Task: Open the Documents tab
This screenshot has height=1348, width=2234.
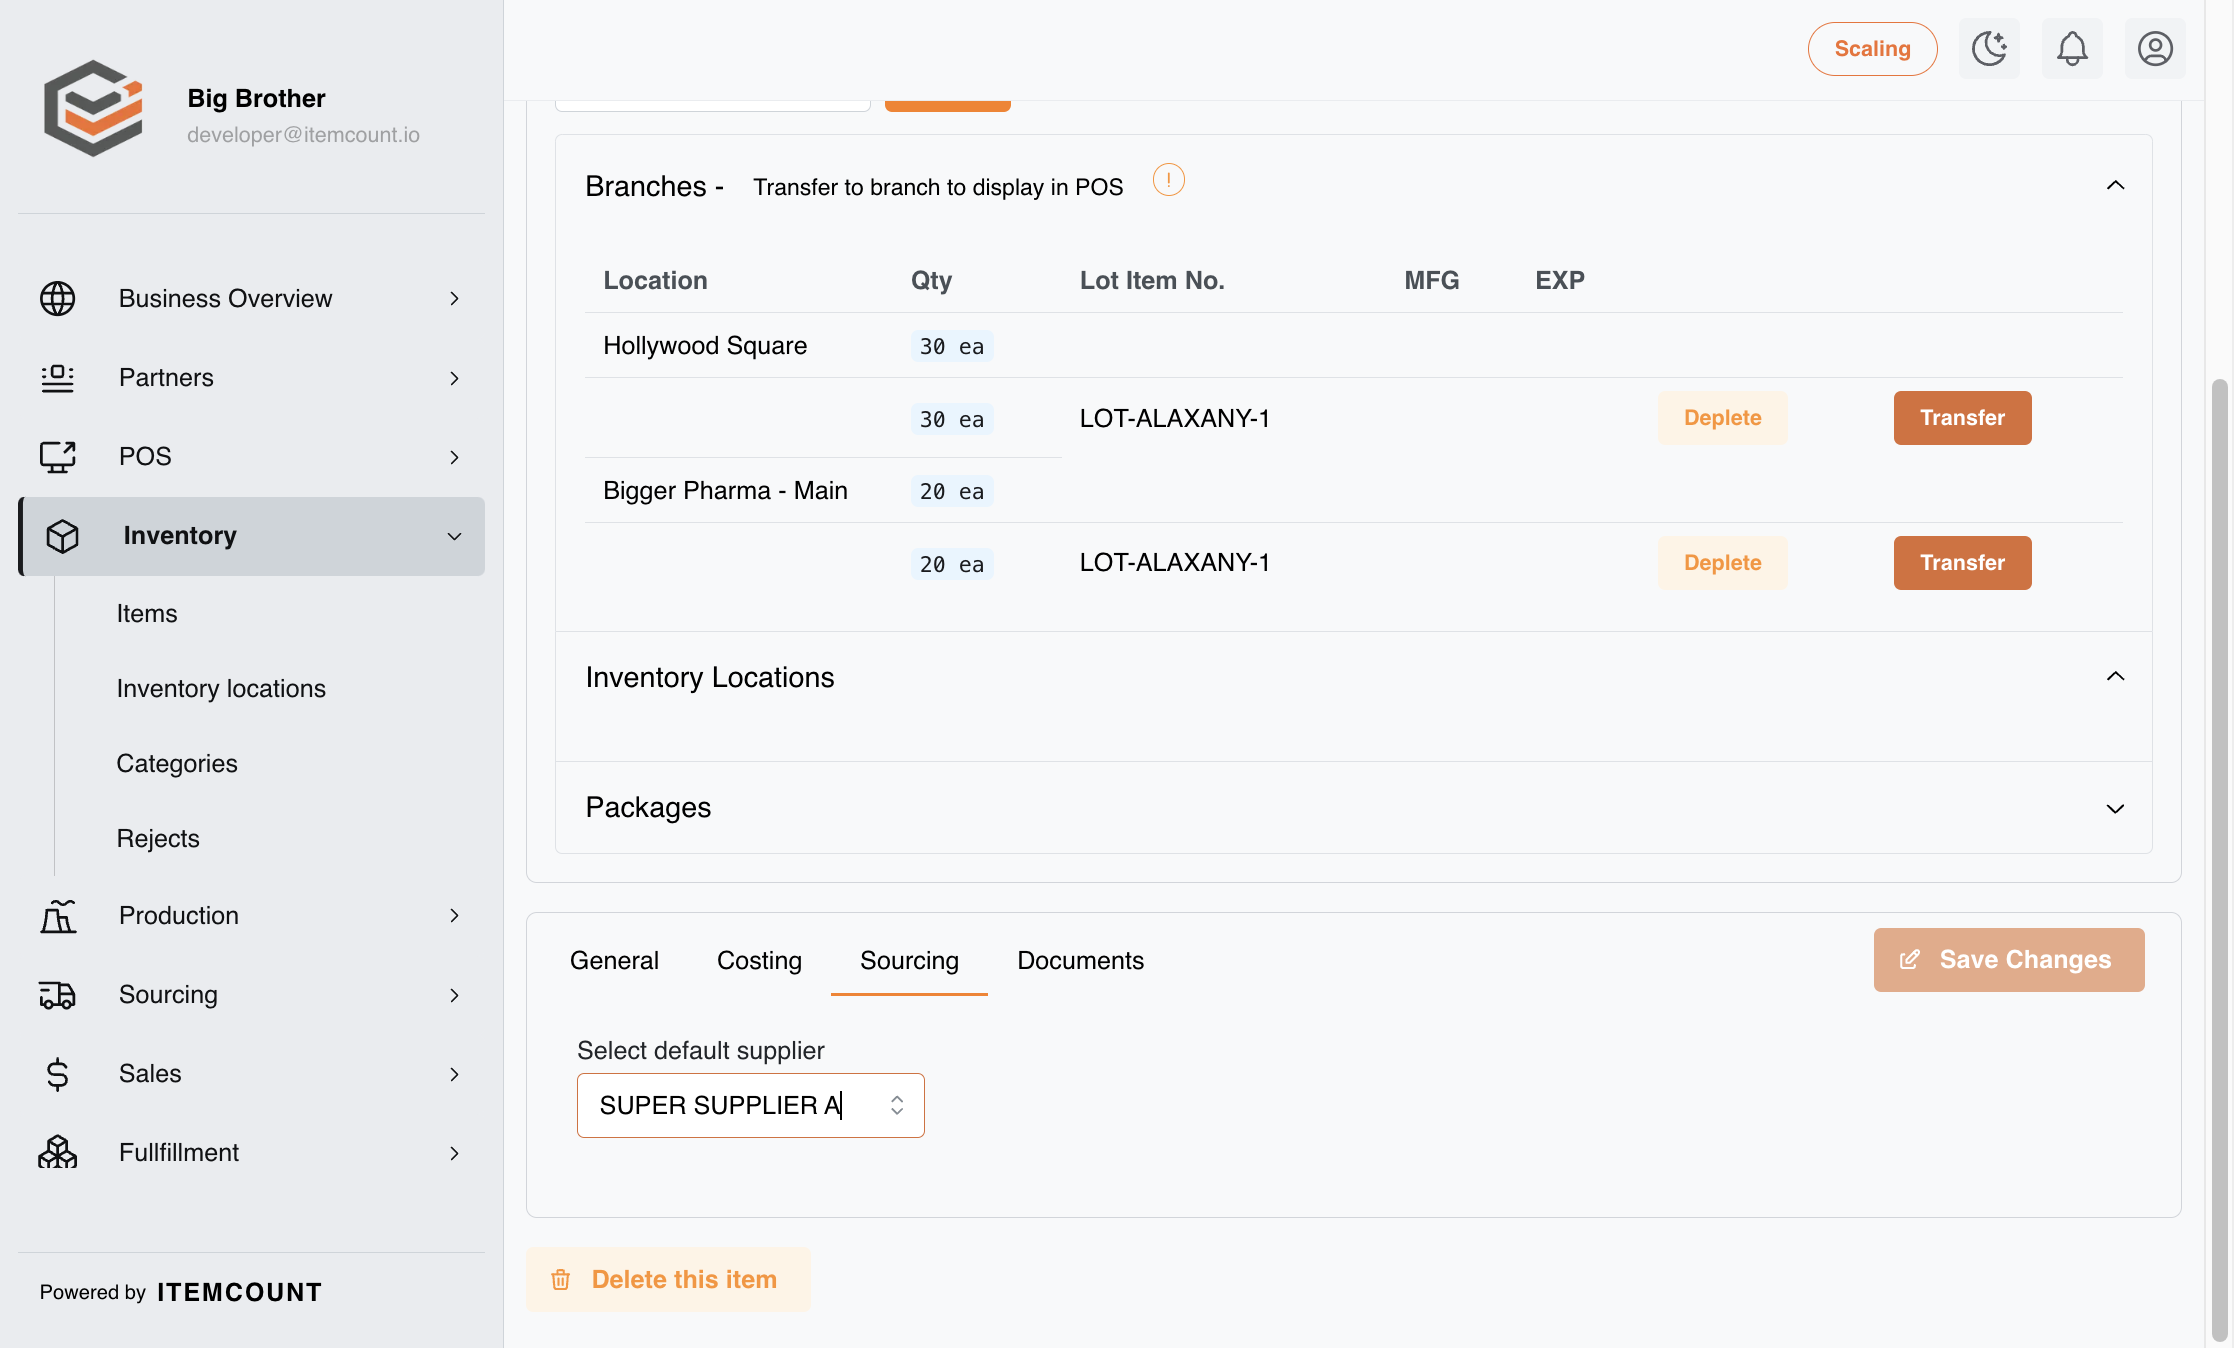Action: [1080, 960]
